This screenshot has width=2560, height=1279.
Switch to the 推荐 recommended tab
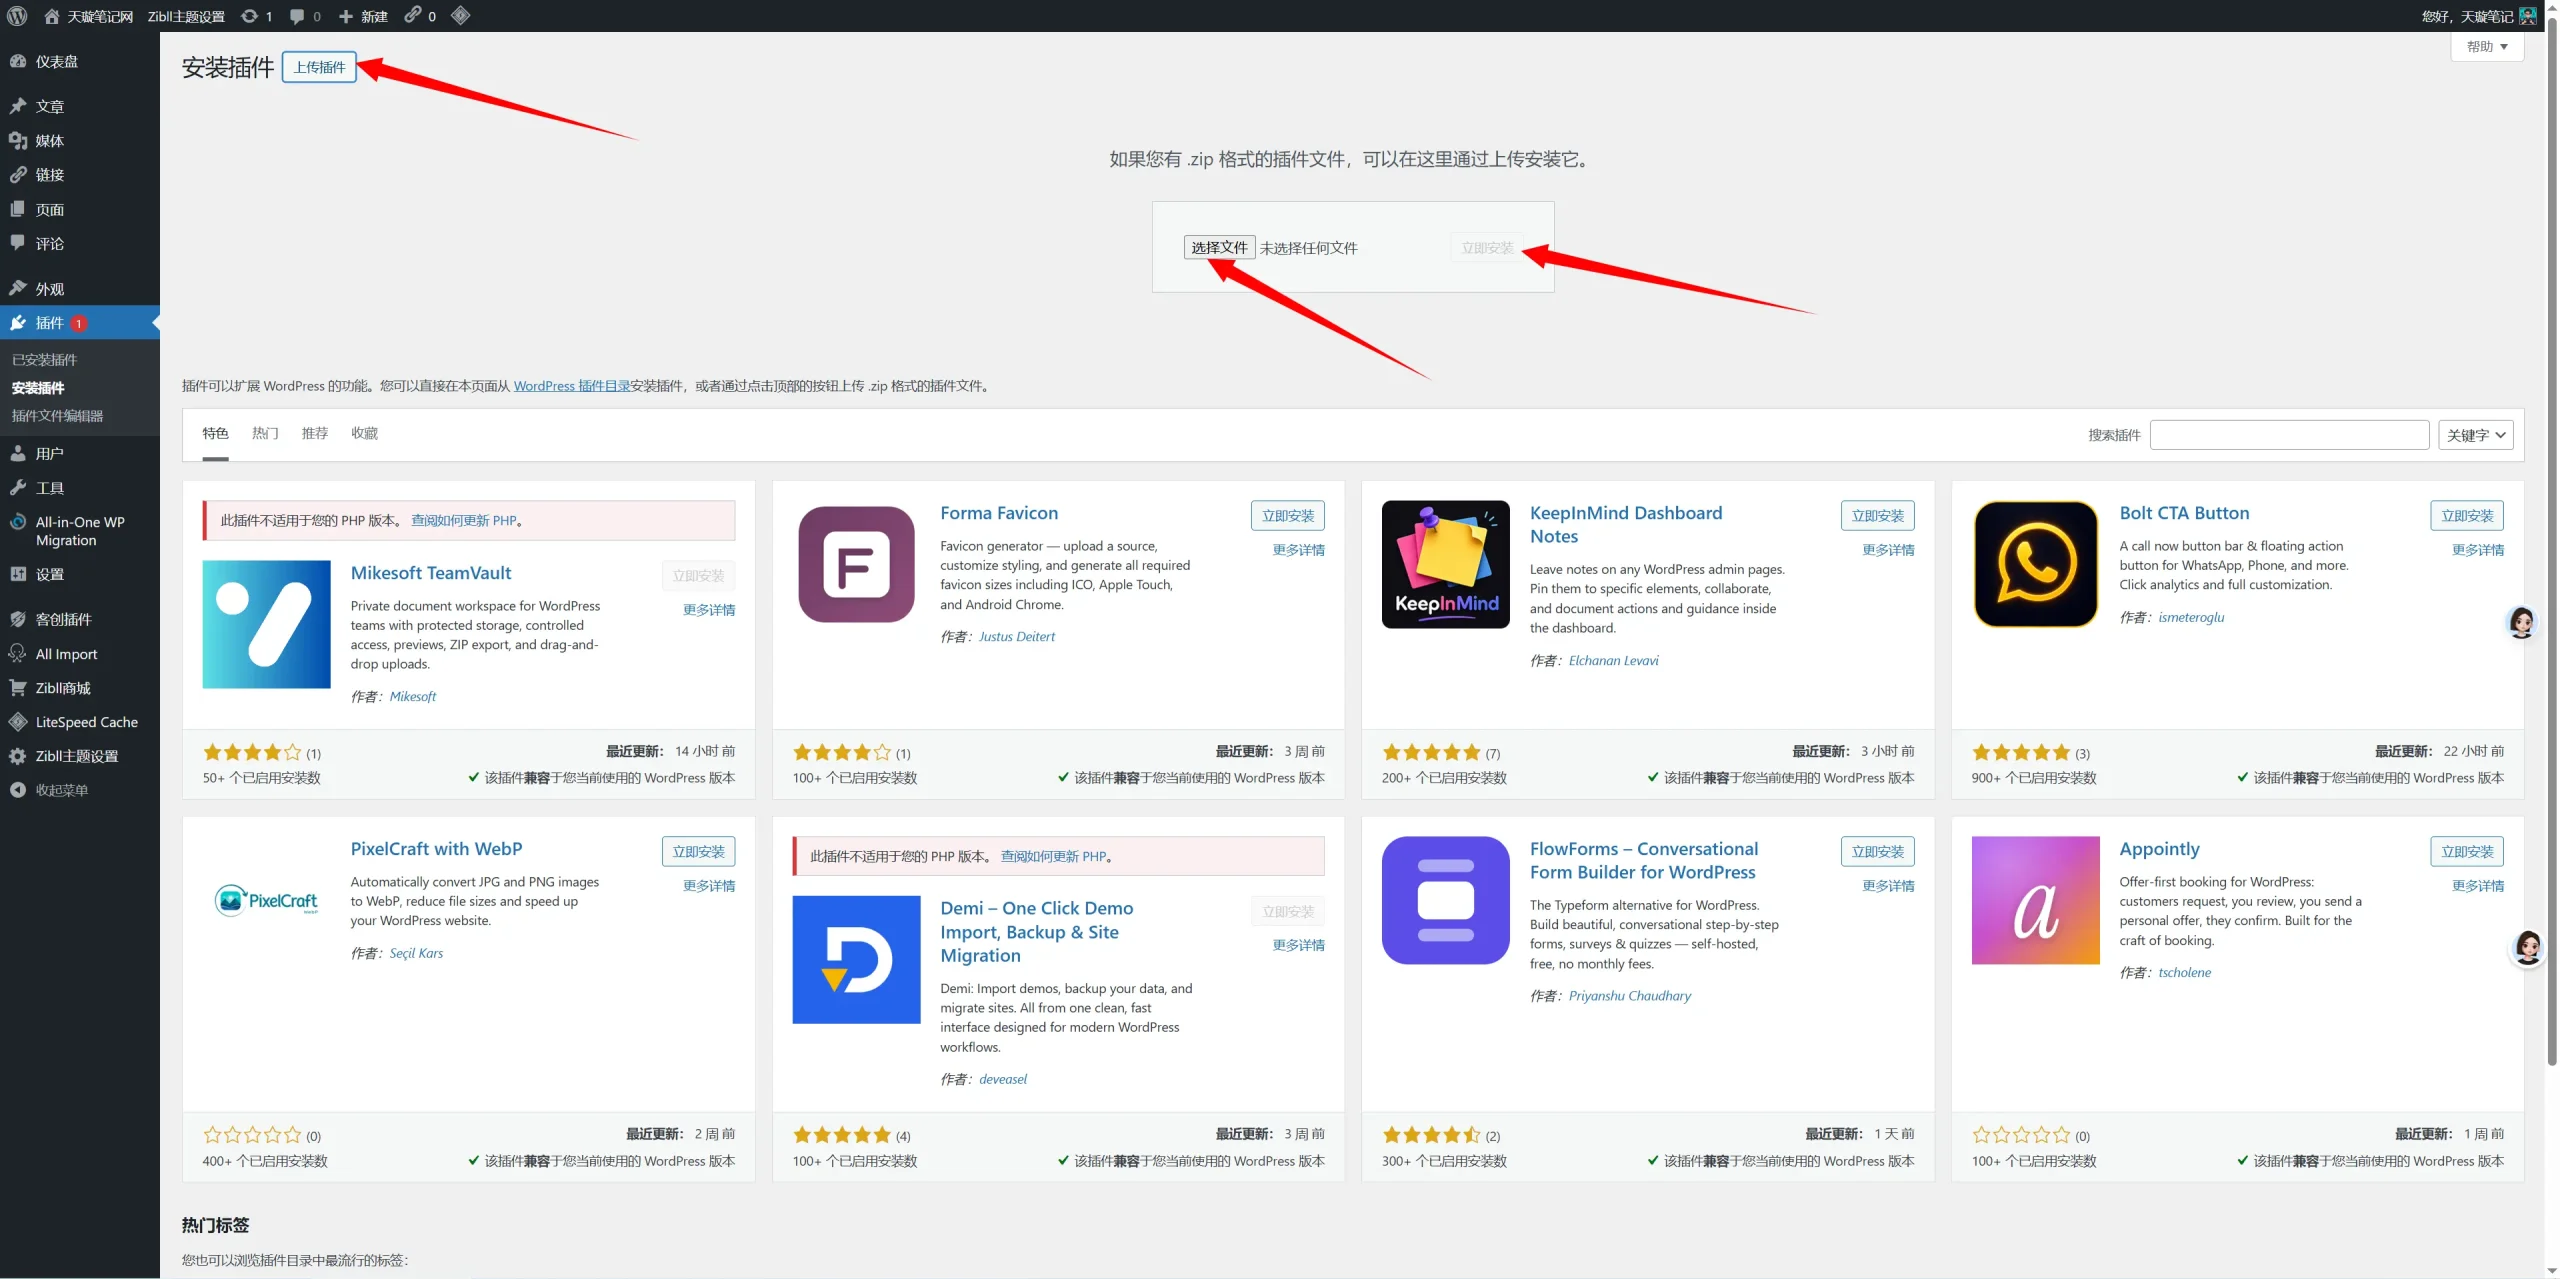[315, 433]
